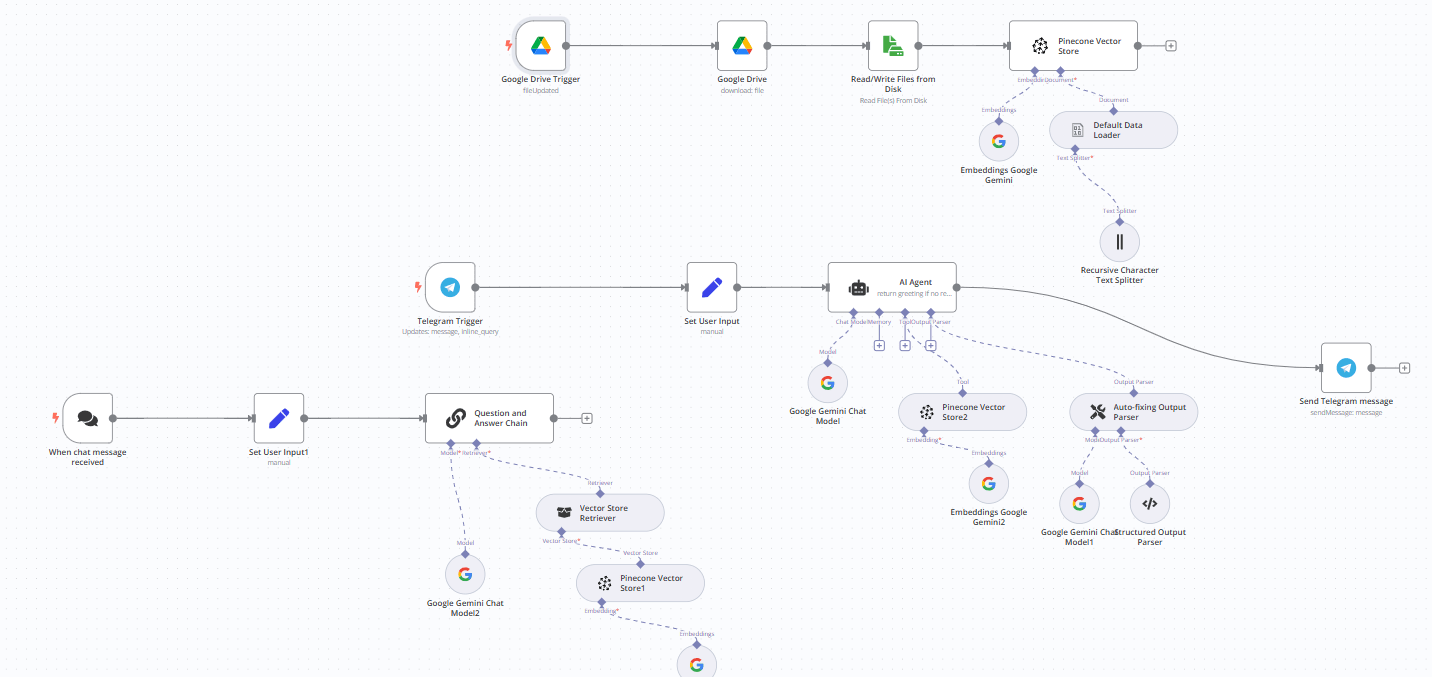Screen dimensions: 1432x677
Task: Select the Pinecone Vector Store2 tool node
Action: [962, 412]
